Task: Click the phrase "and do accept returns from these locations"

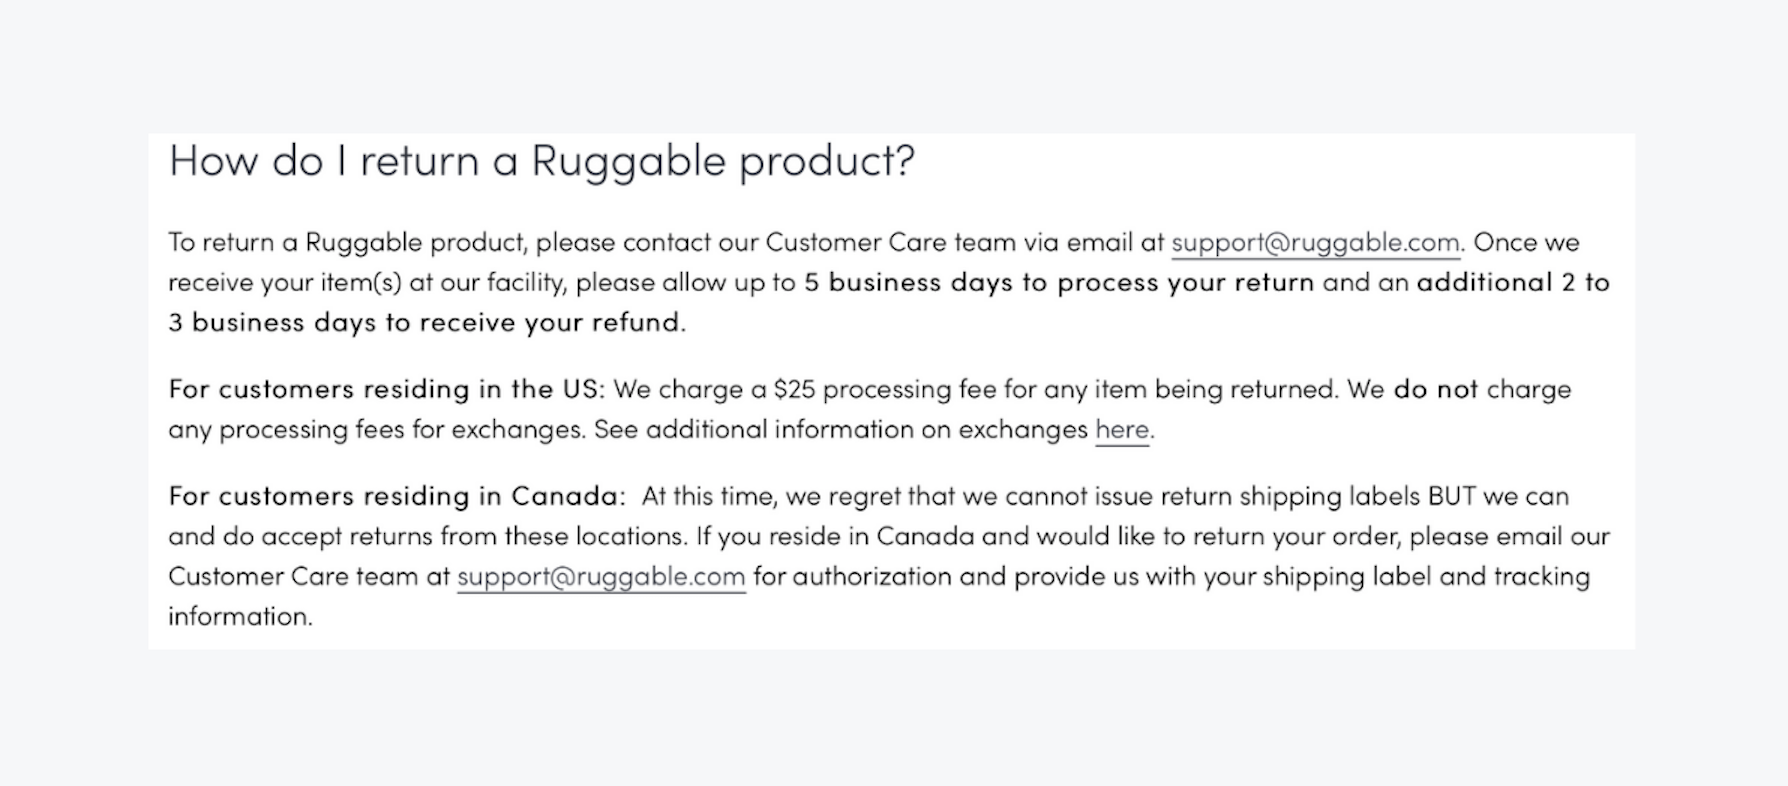Action: (x=427, y=536)
